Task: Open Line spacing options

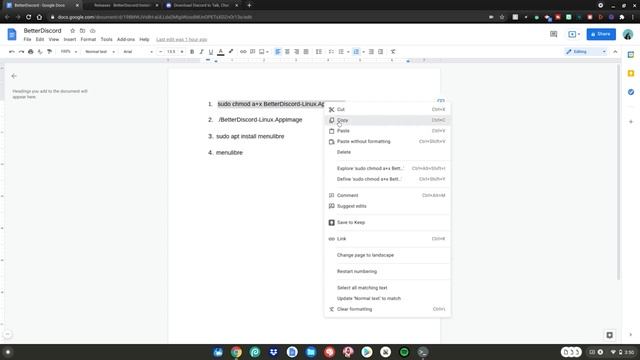Action: 319,52
